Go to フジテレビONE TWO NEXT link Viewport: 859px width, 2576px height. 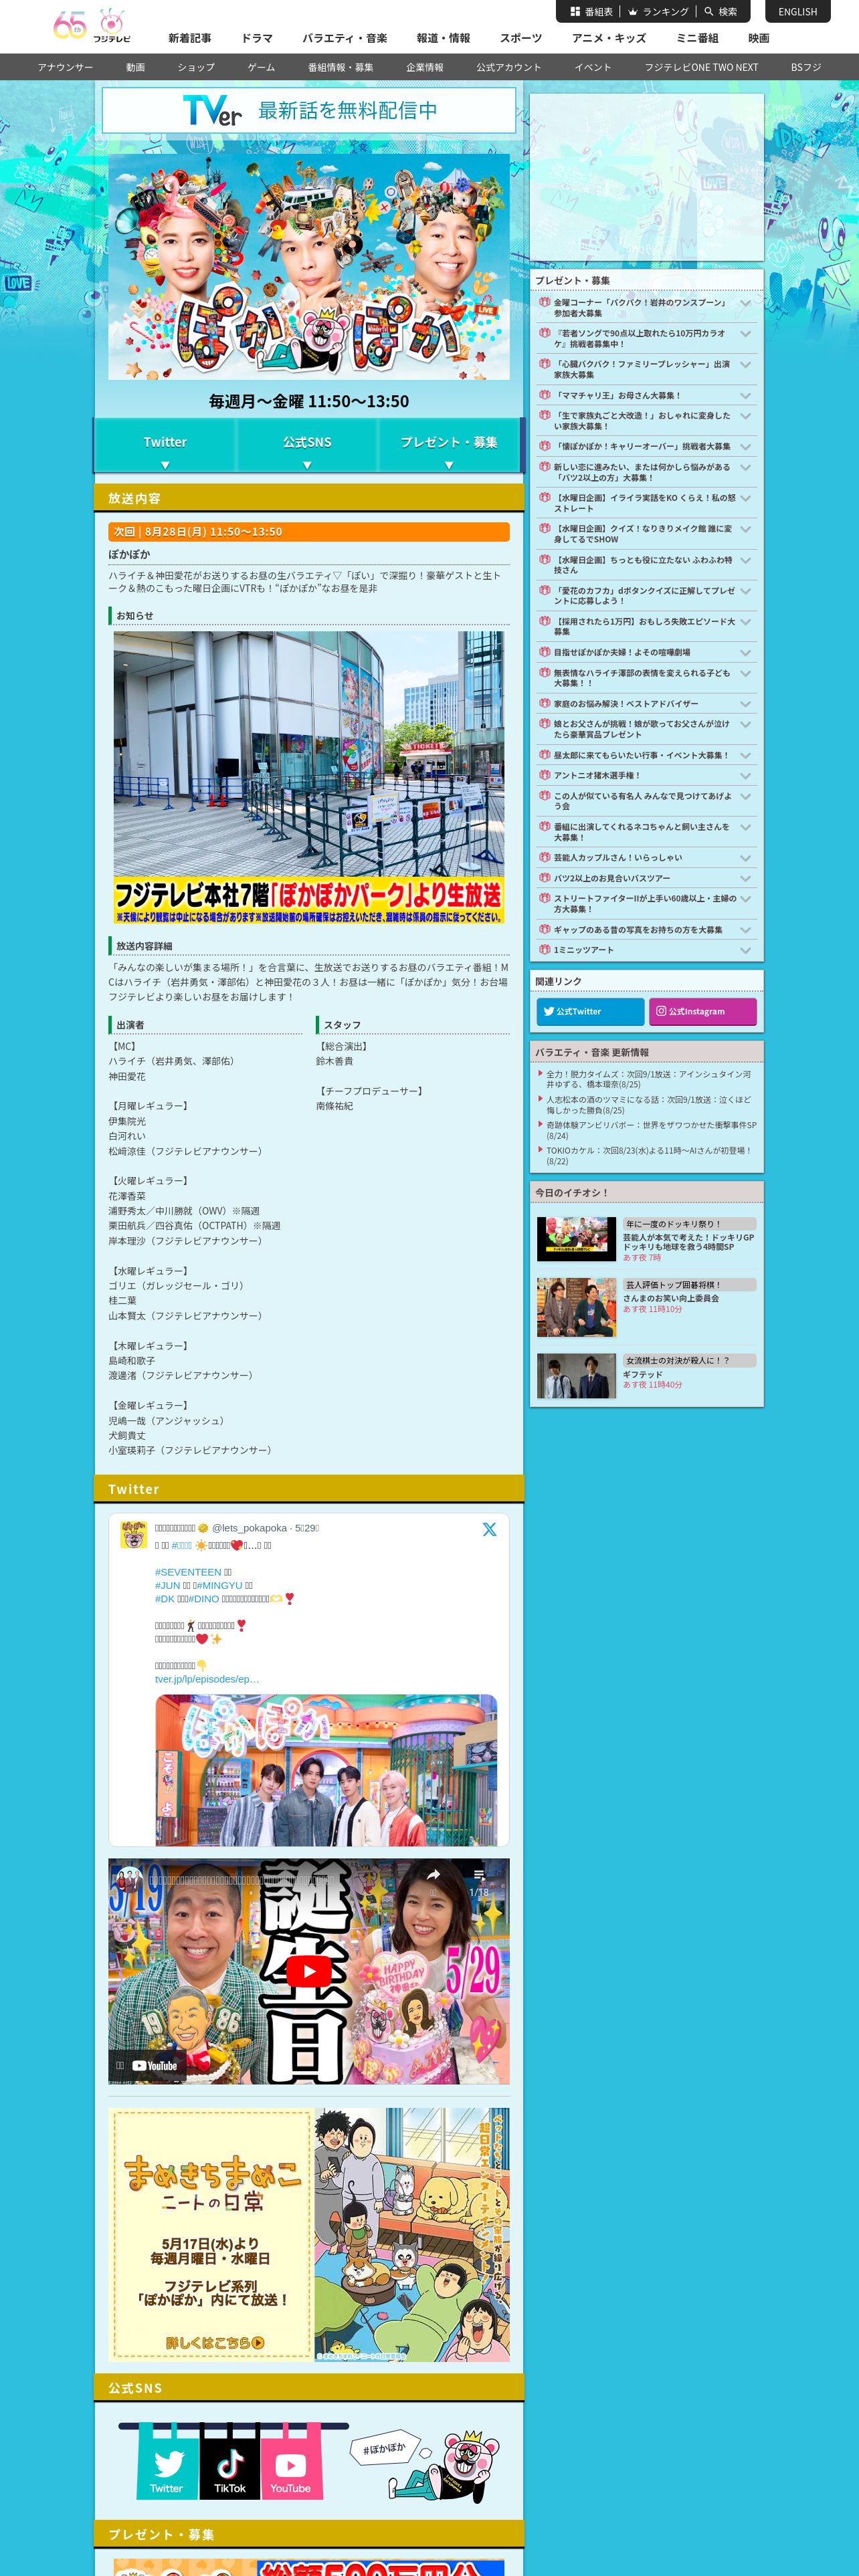coord(701,67)
